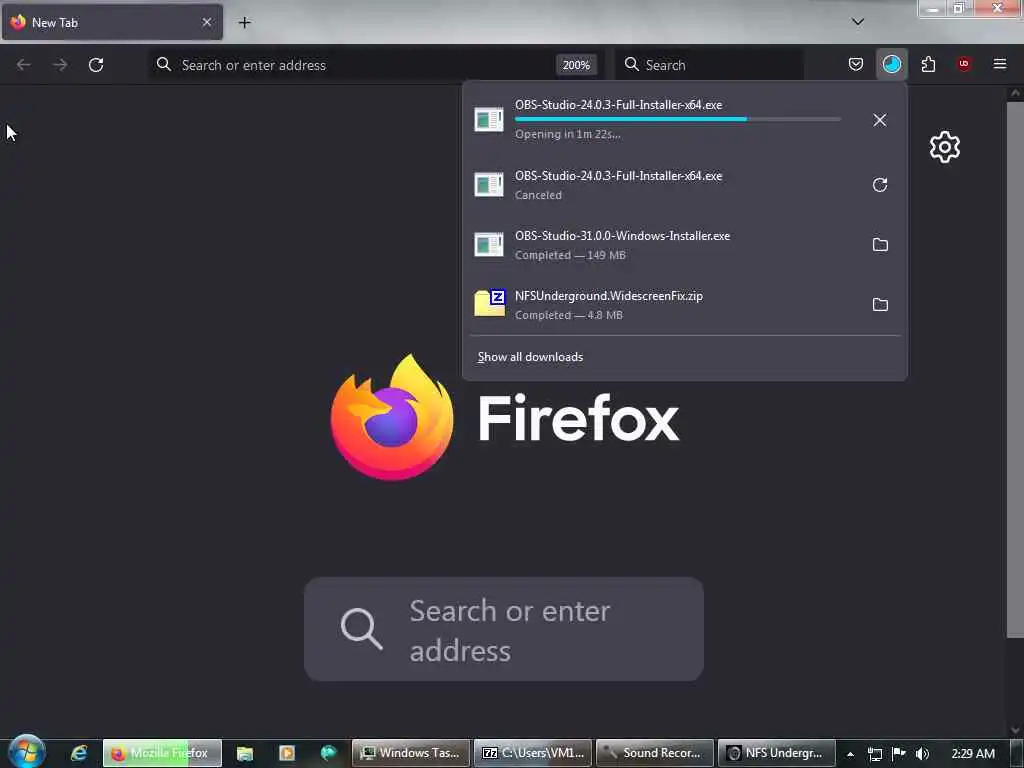Click the 200% zoom level badge
The width and height of the screenshot is (1024, 768).
(x=576, y=65)
